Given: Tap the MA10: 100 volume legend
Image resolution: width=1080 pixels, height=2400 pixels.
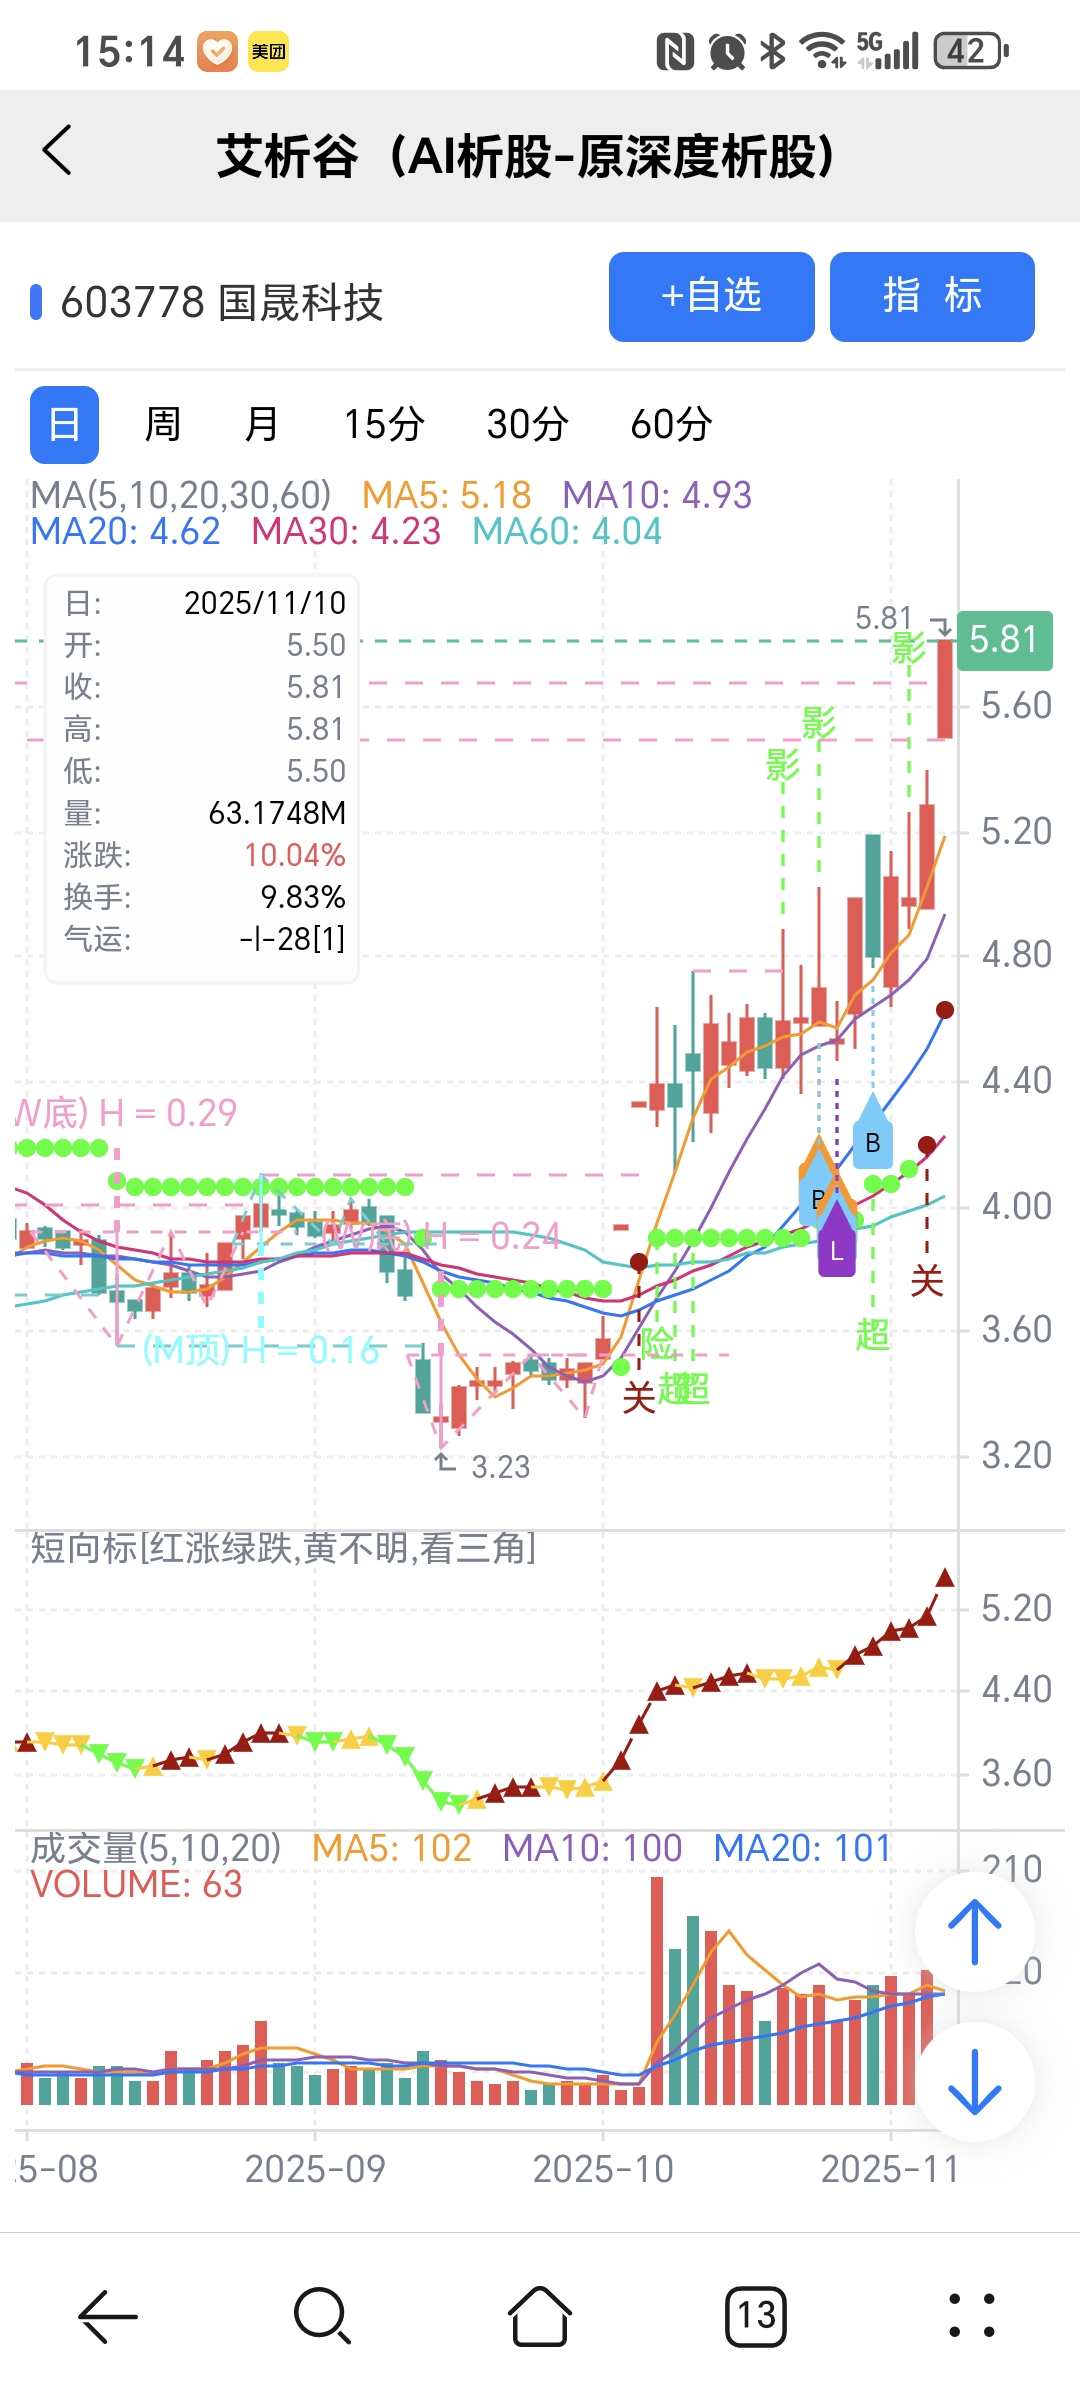Looking at the screenshot, I should click(x=592, y=1848).
